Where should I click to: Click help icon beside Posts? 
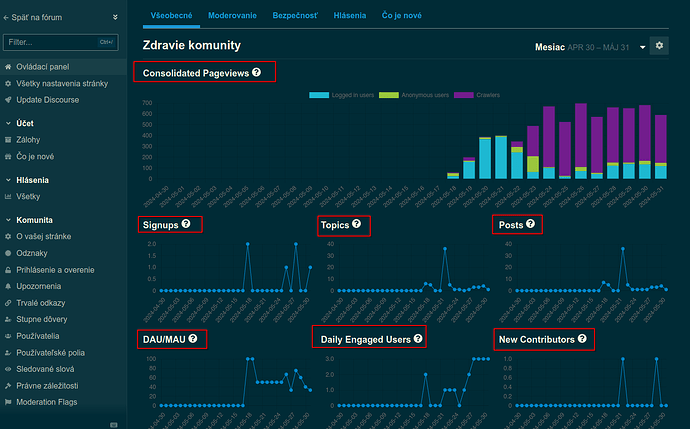pyautogui.click(x=530, y=224)
